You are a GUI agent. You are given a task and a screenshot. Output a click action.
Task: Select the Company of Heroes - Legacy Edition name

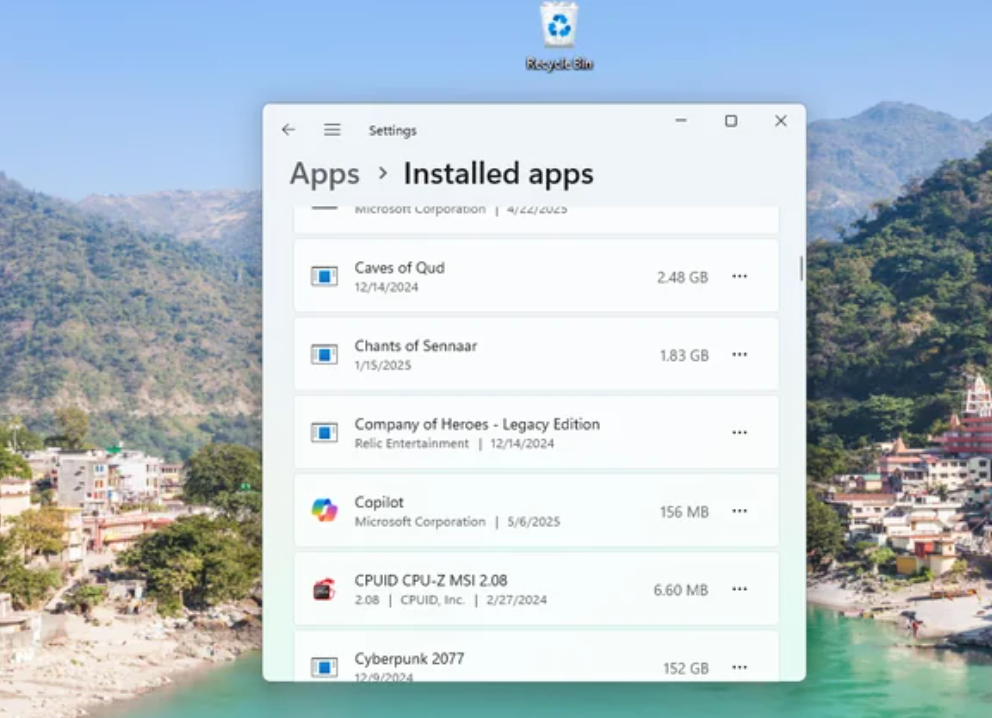tap(477, 424)
